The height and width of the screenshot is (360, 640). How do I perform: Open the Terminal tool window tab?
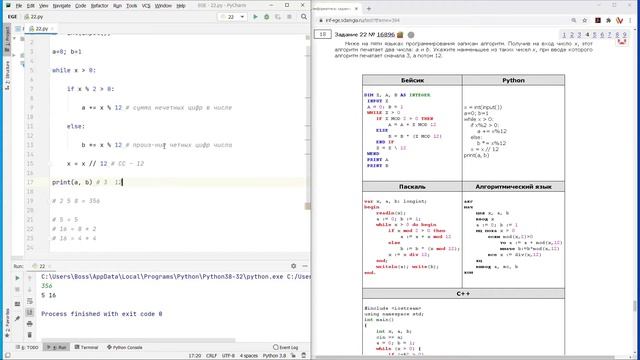87,347
